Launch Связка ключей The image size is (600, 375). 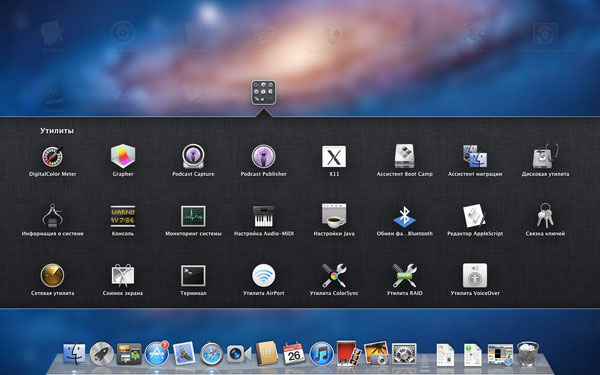[x=545, y=215]
